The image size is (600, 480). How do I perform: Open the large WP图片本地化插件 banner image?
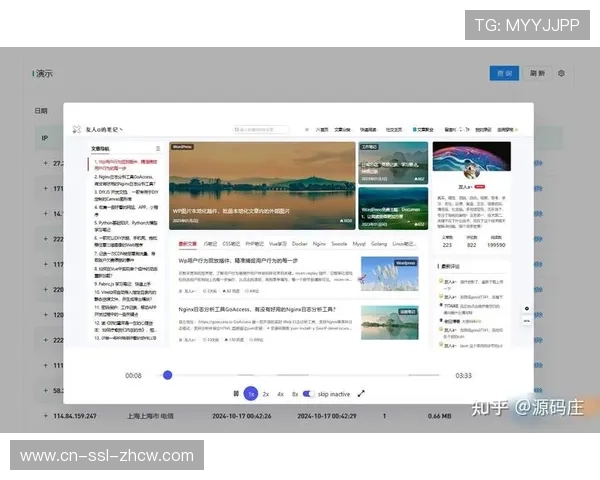[262, 186]
